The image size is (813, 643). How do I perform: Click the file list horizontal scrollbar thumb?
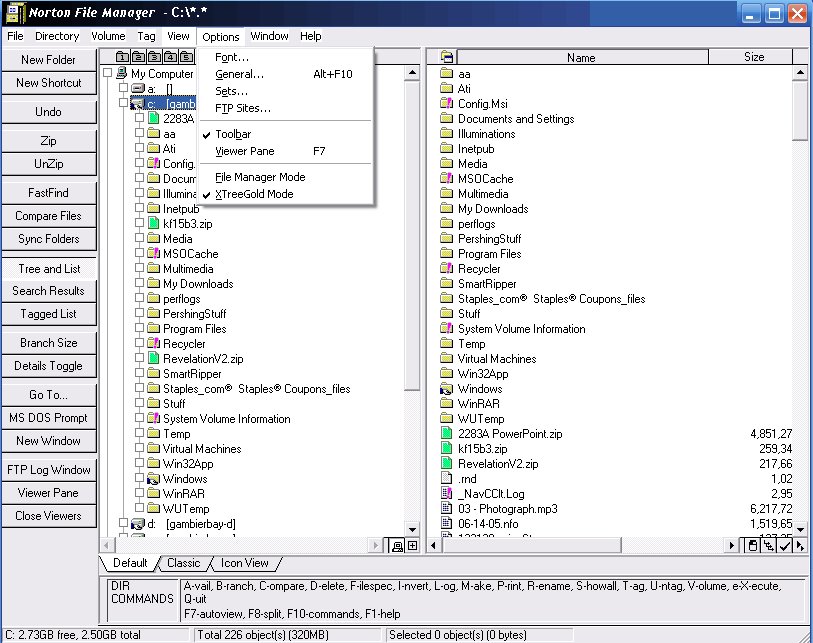531,546
